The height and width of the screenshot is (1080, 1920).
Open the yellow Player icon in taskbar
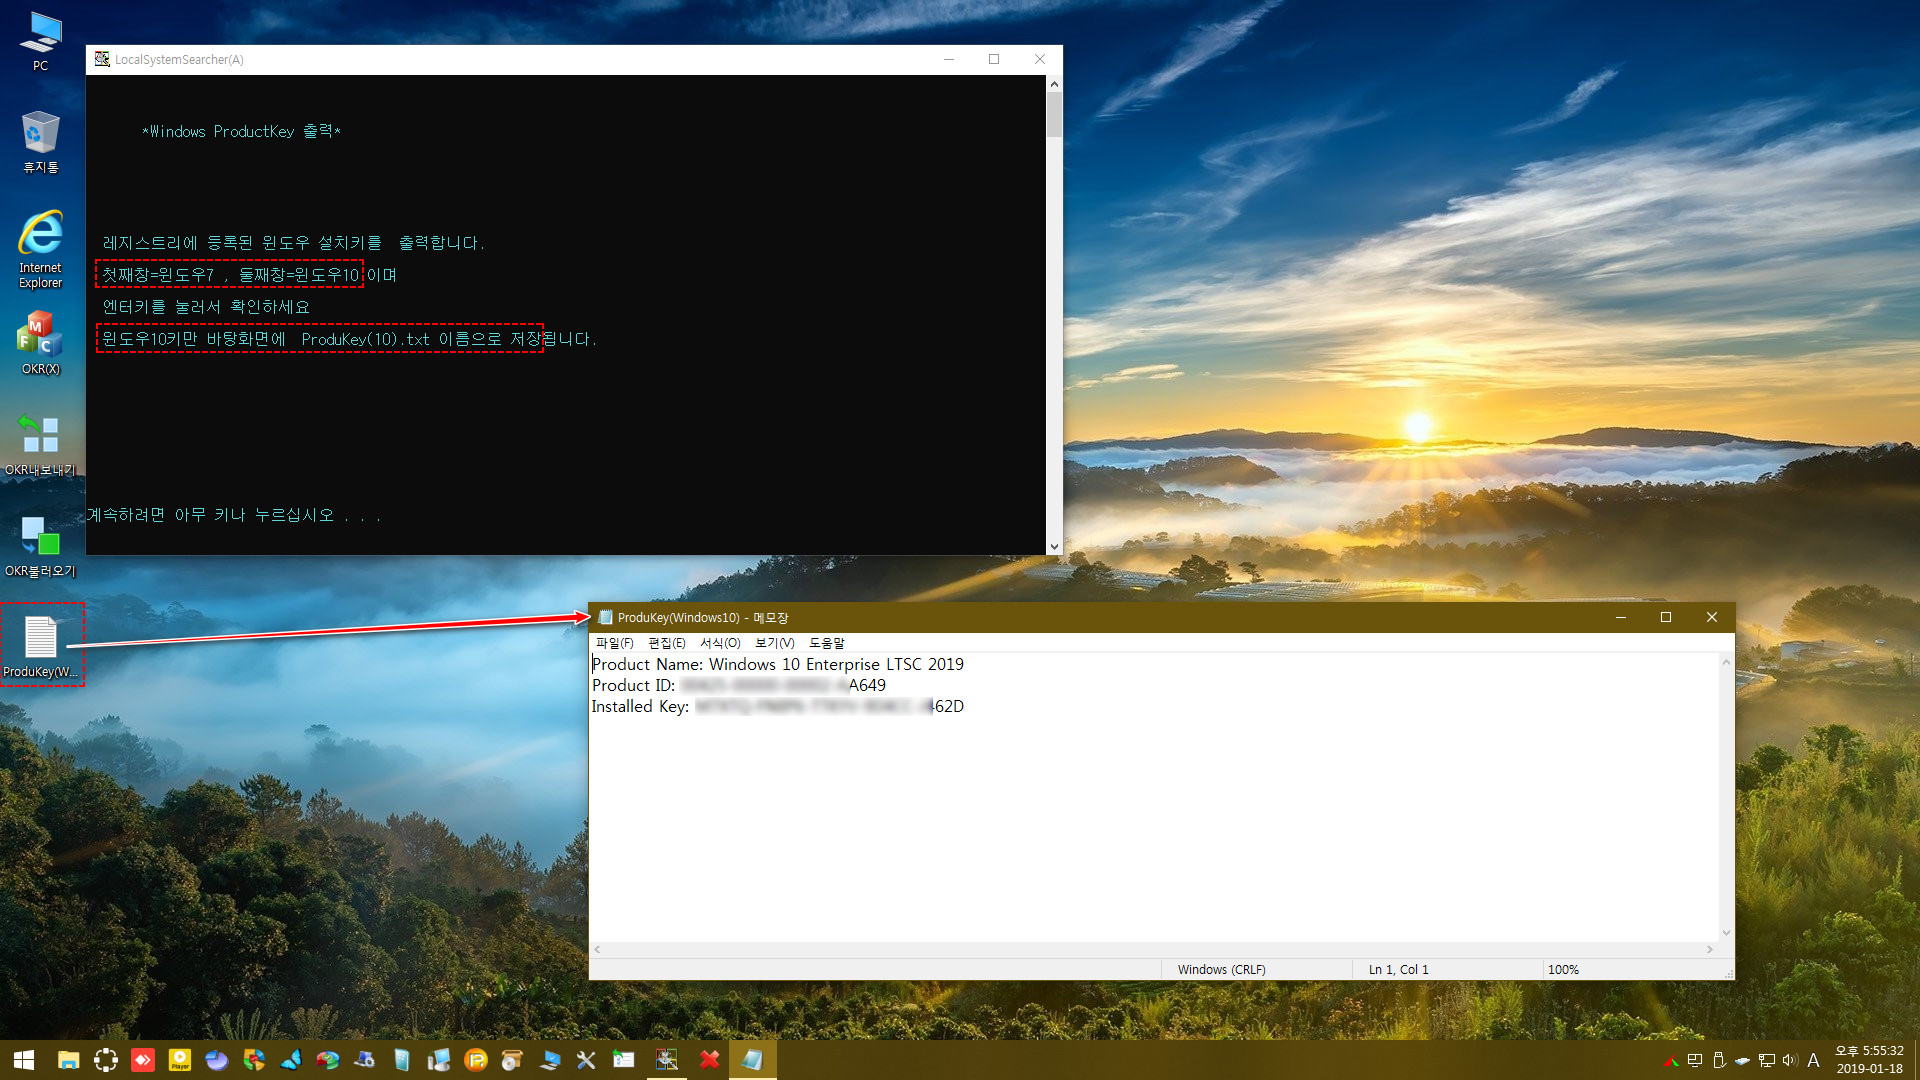pyautogui.click(x=180, y=1060)
